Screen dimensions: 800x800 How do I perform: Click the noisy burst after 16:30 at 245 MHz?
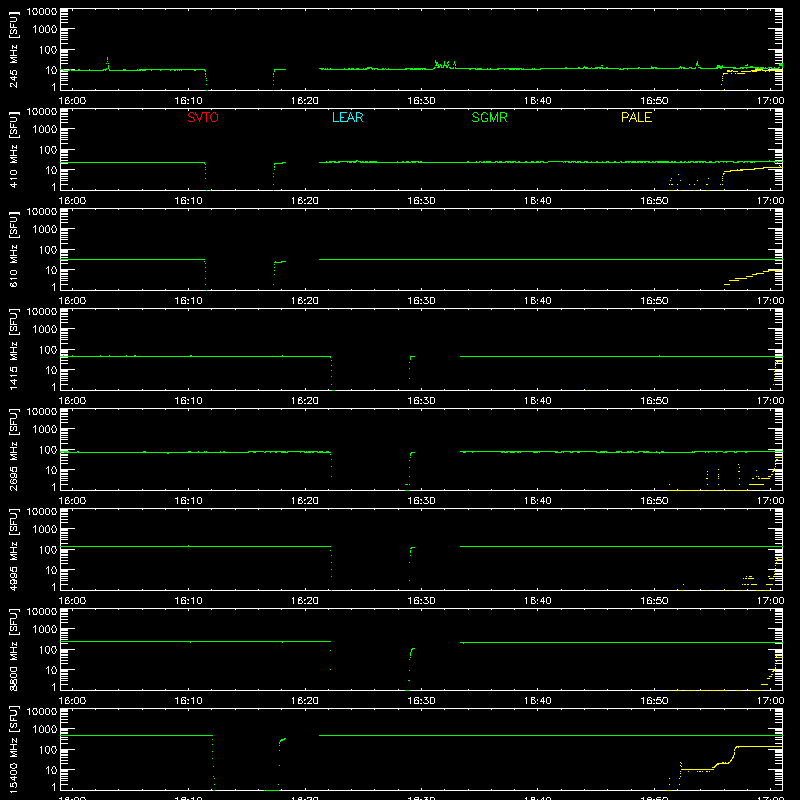pos(444,64)
